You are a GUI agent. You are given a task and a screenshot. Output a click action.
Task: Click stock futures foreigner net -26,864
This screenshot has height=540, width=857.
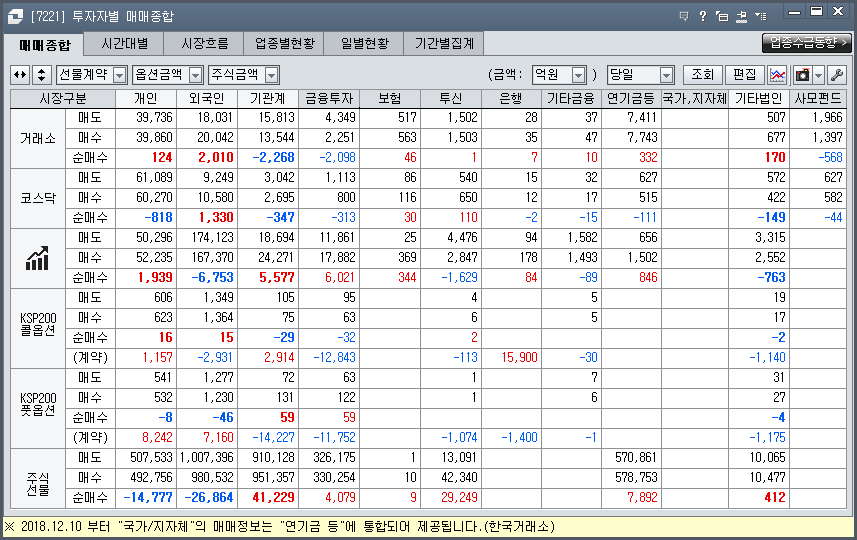(209, 498)
